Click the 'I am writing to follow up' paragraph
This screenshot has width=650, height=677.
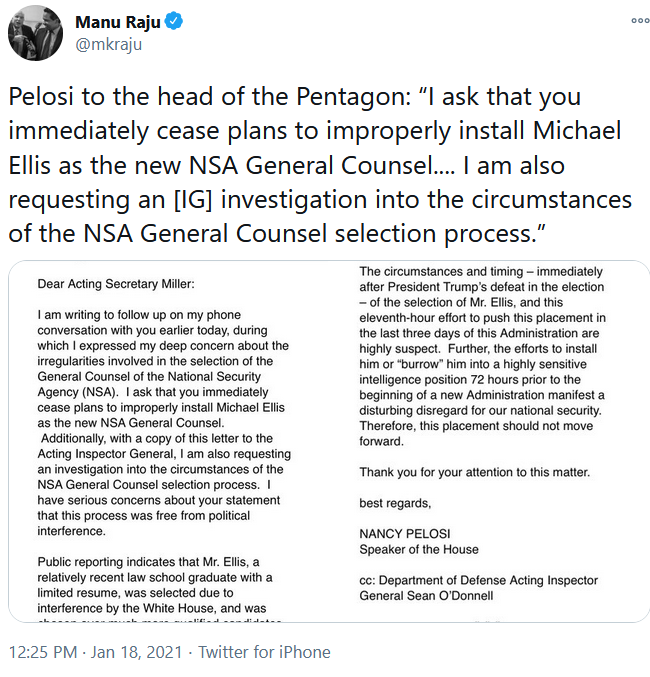point(164,423)
